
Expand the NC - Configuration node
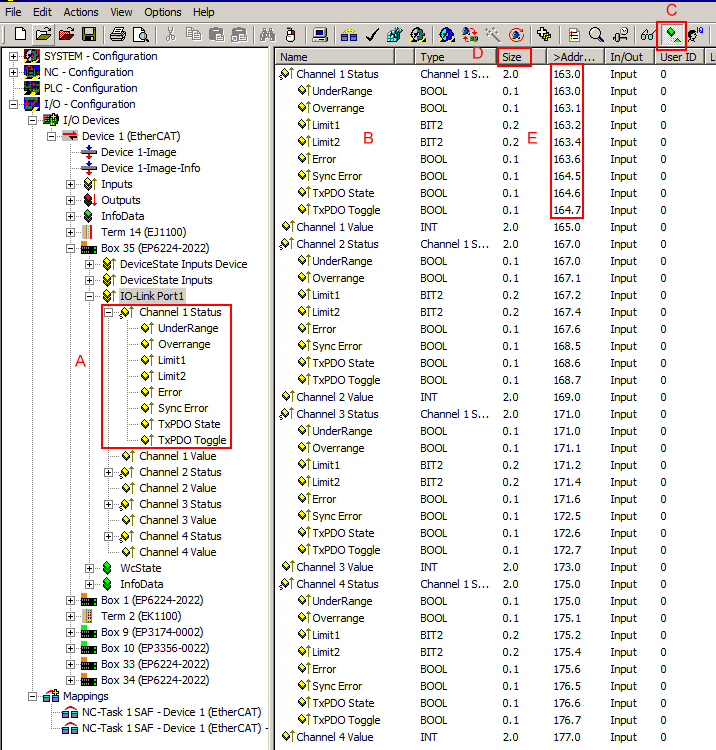click(x=13, y=72)
